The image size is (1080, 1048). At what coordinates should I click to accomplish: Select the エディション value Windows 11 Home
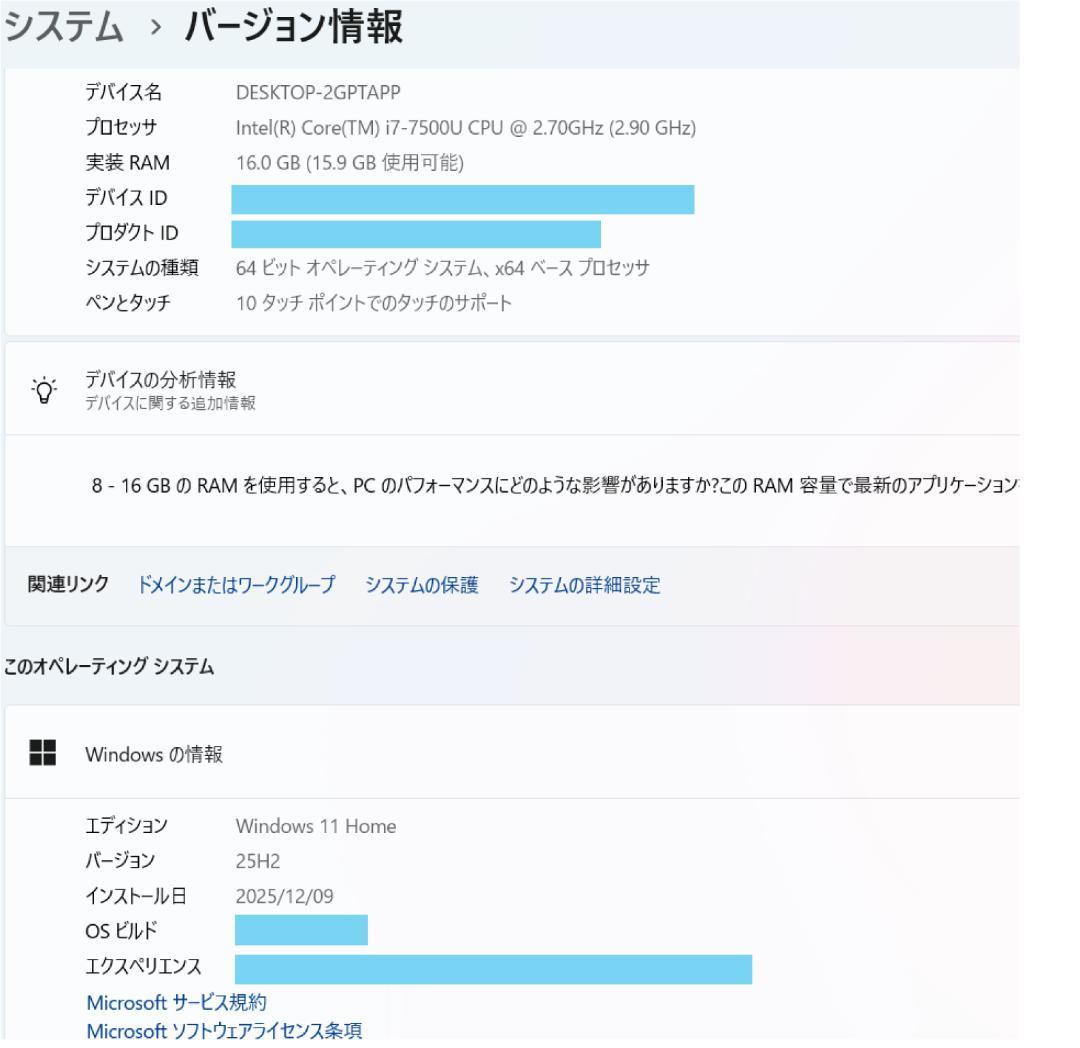click(x=316, y=827)
